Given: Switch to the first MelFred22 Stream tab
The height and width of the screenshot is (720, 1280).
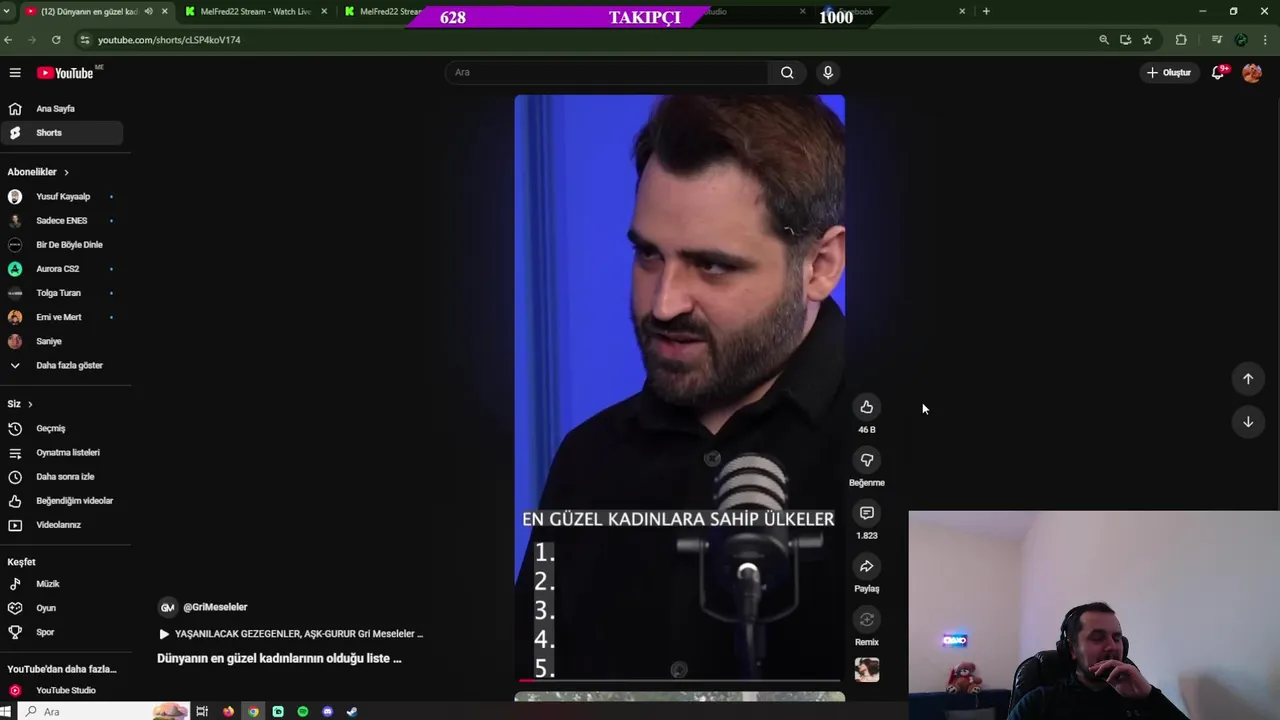Looking at the screenshot, I should tap(255, 12).
